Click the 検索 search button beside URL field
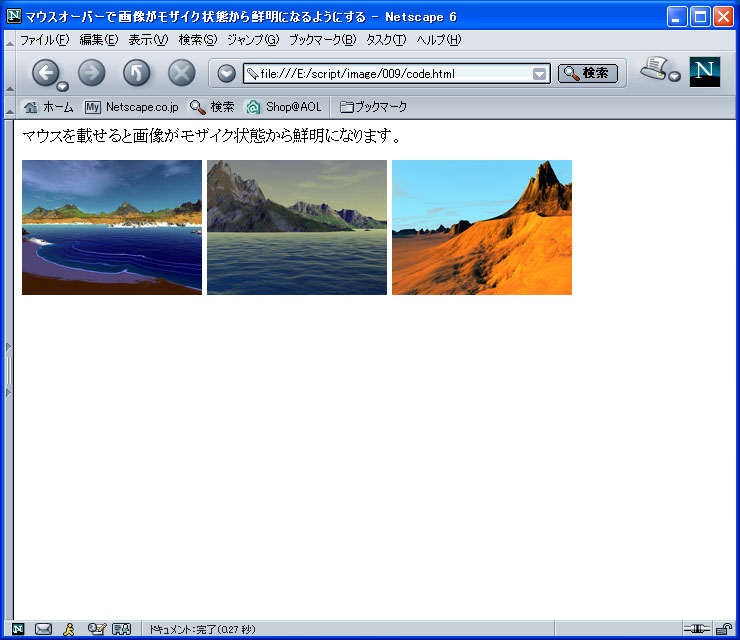 click(588, 73)
